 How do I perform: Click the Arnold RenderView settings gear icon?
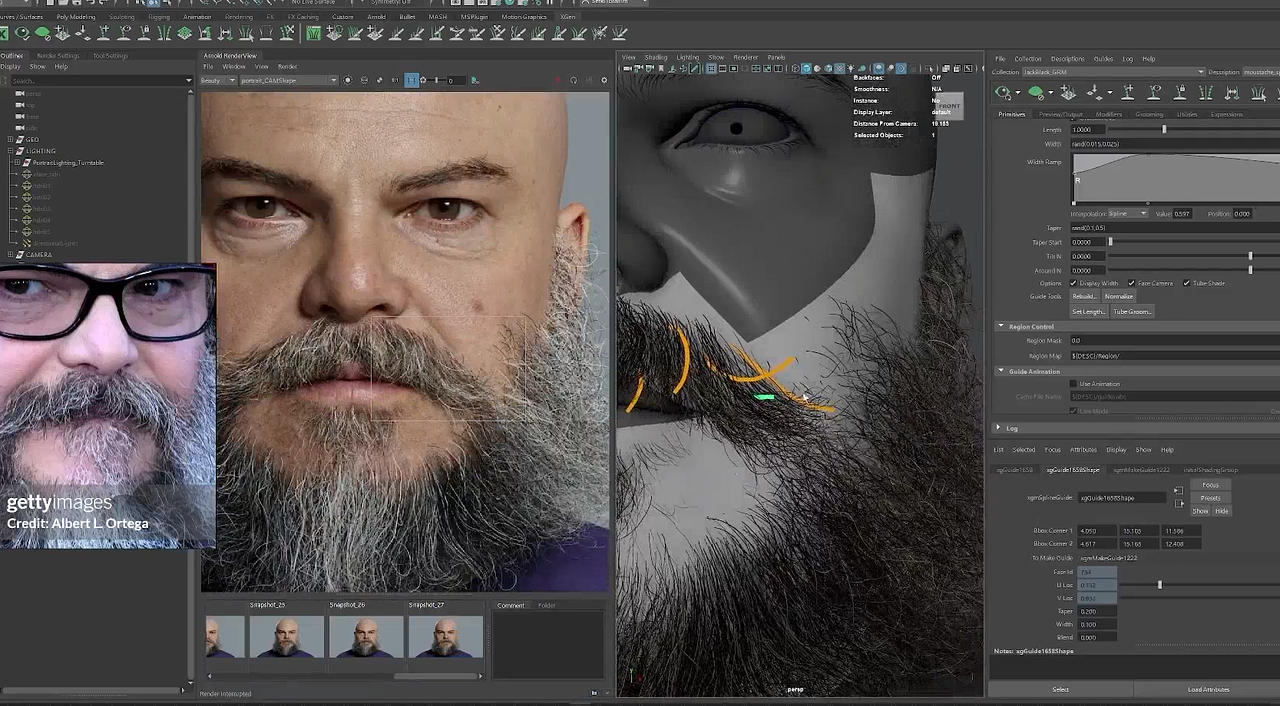603,80
